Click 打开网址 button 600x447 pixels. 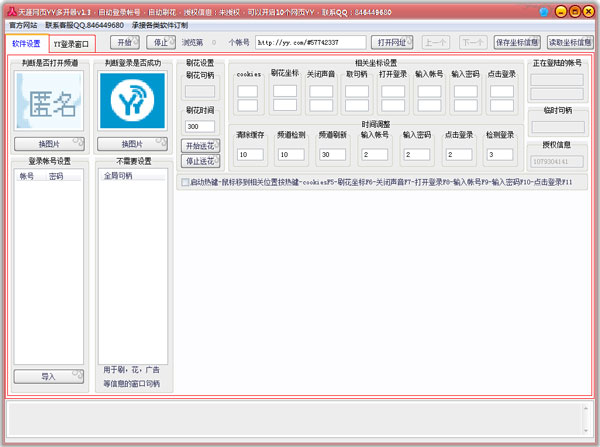(x=392, y=42)
